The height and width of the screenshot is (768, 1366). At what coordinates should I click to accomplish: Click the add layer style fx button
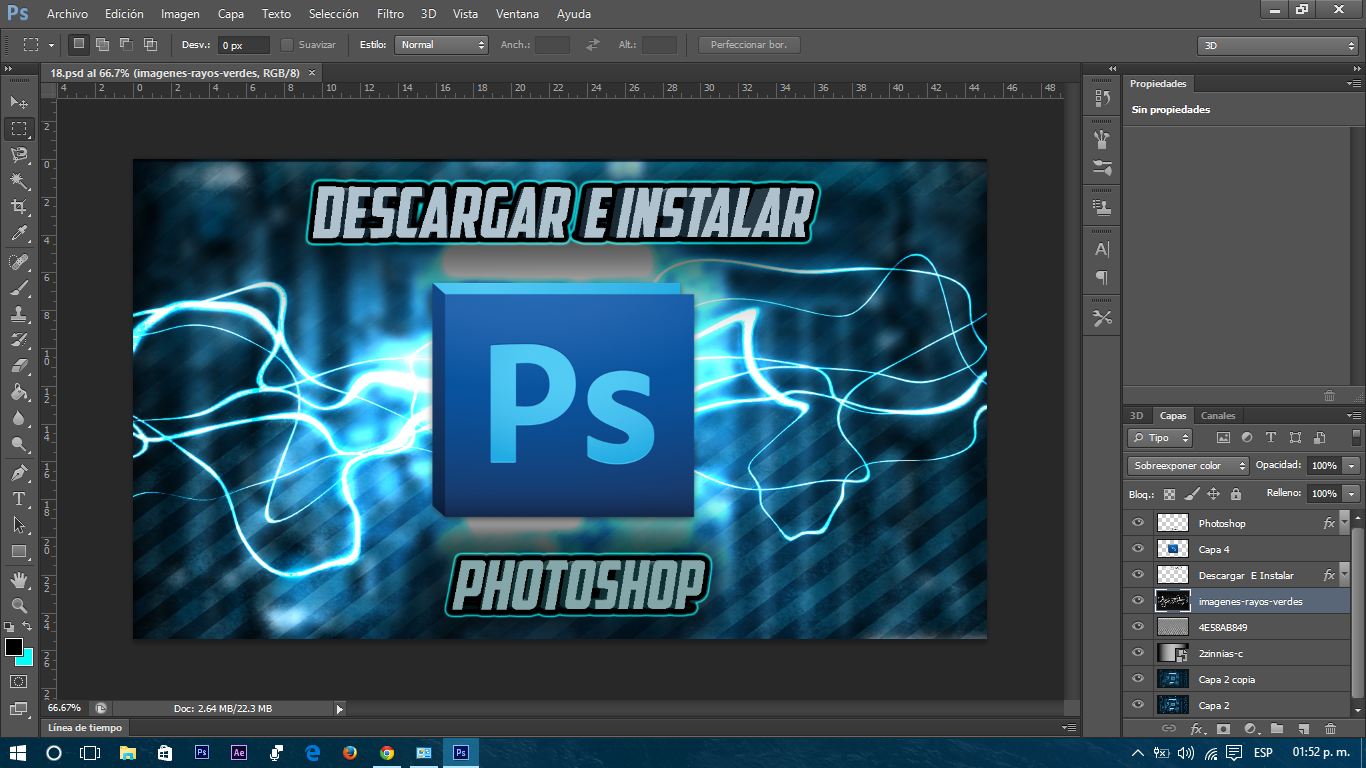1196,729
